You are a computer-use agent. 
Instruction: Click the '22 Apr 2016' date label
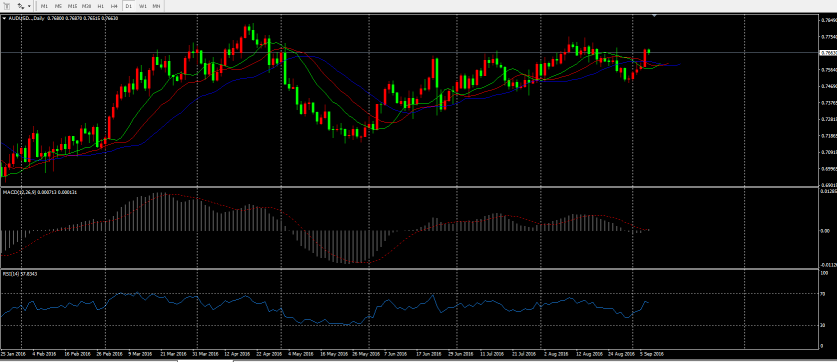pos(269,353)
